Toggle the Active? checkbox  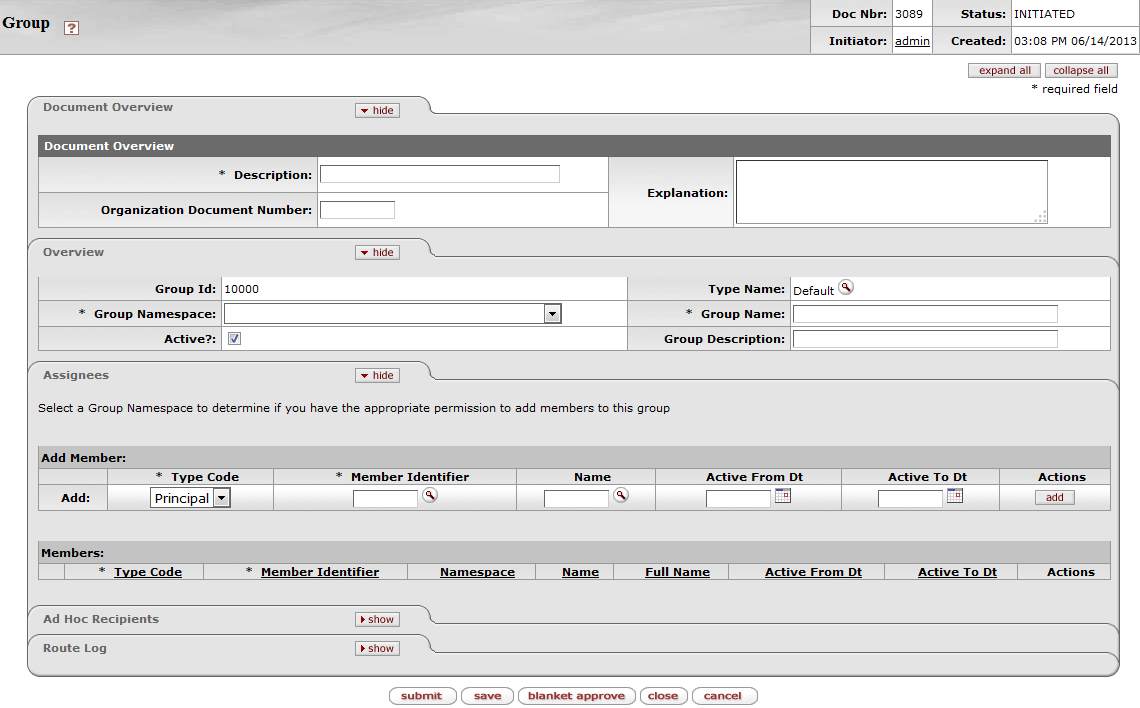pos(234,339)
